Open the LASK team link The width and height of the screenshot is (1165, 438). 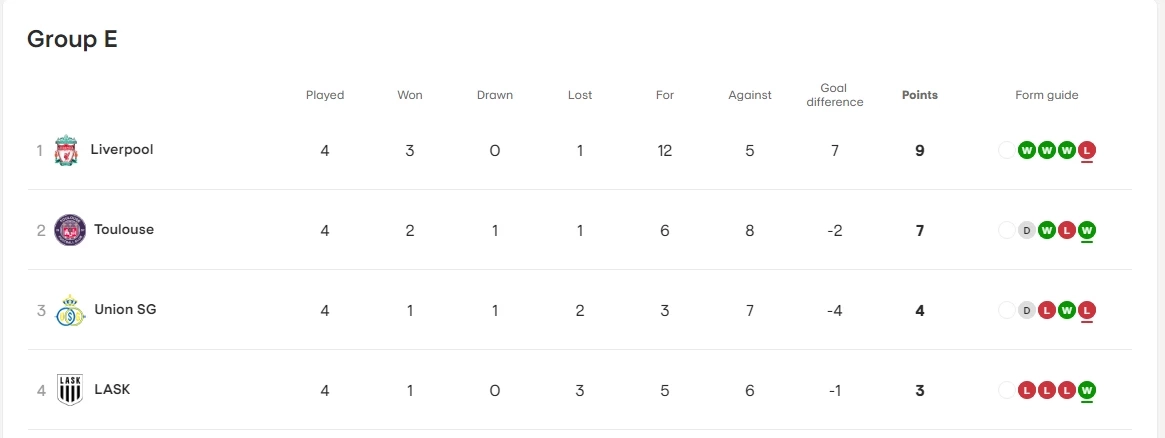tap(112, 390)
